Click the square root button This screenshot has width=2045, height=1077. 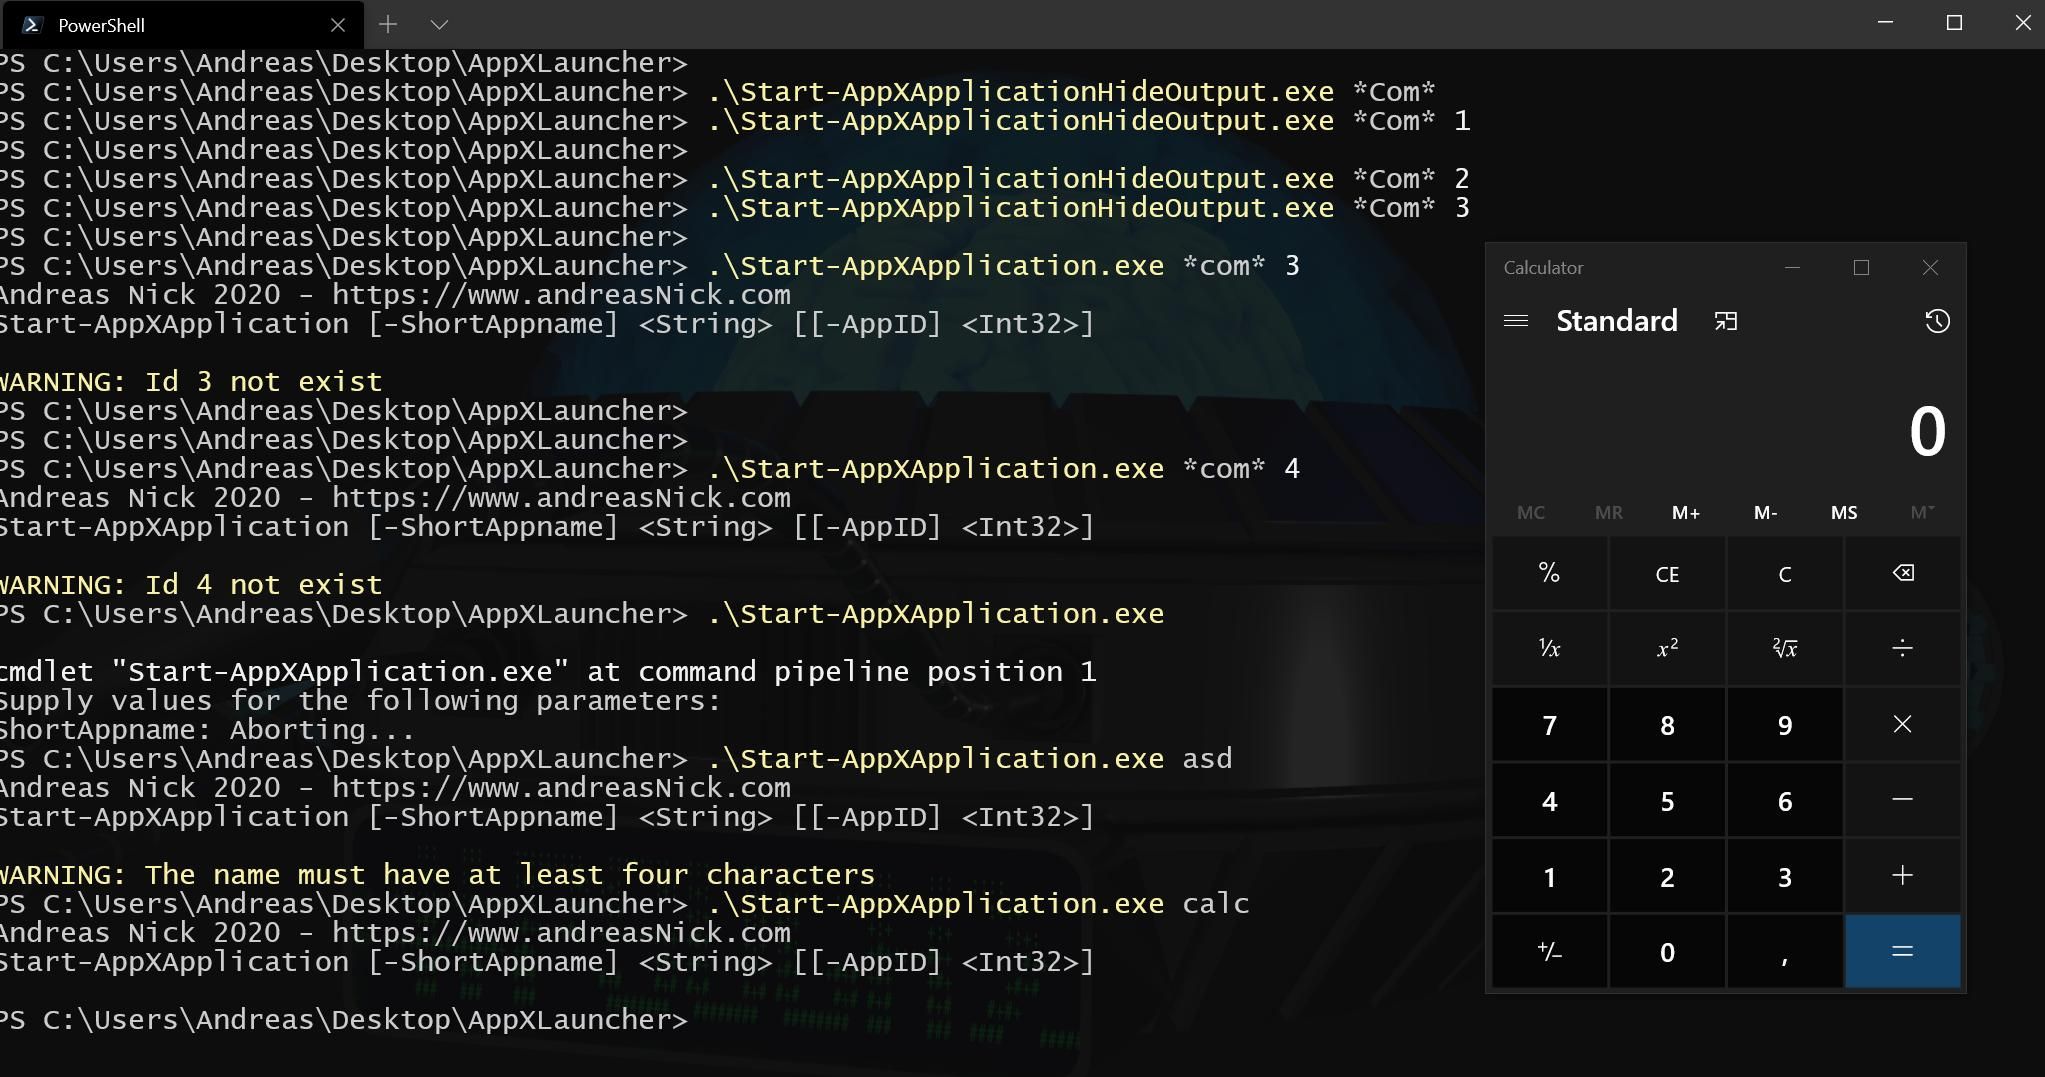(x=1784, y=648)
